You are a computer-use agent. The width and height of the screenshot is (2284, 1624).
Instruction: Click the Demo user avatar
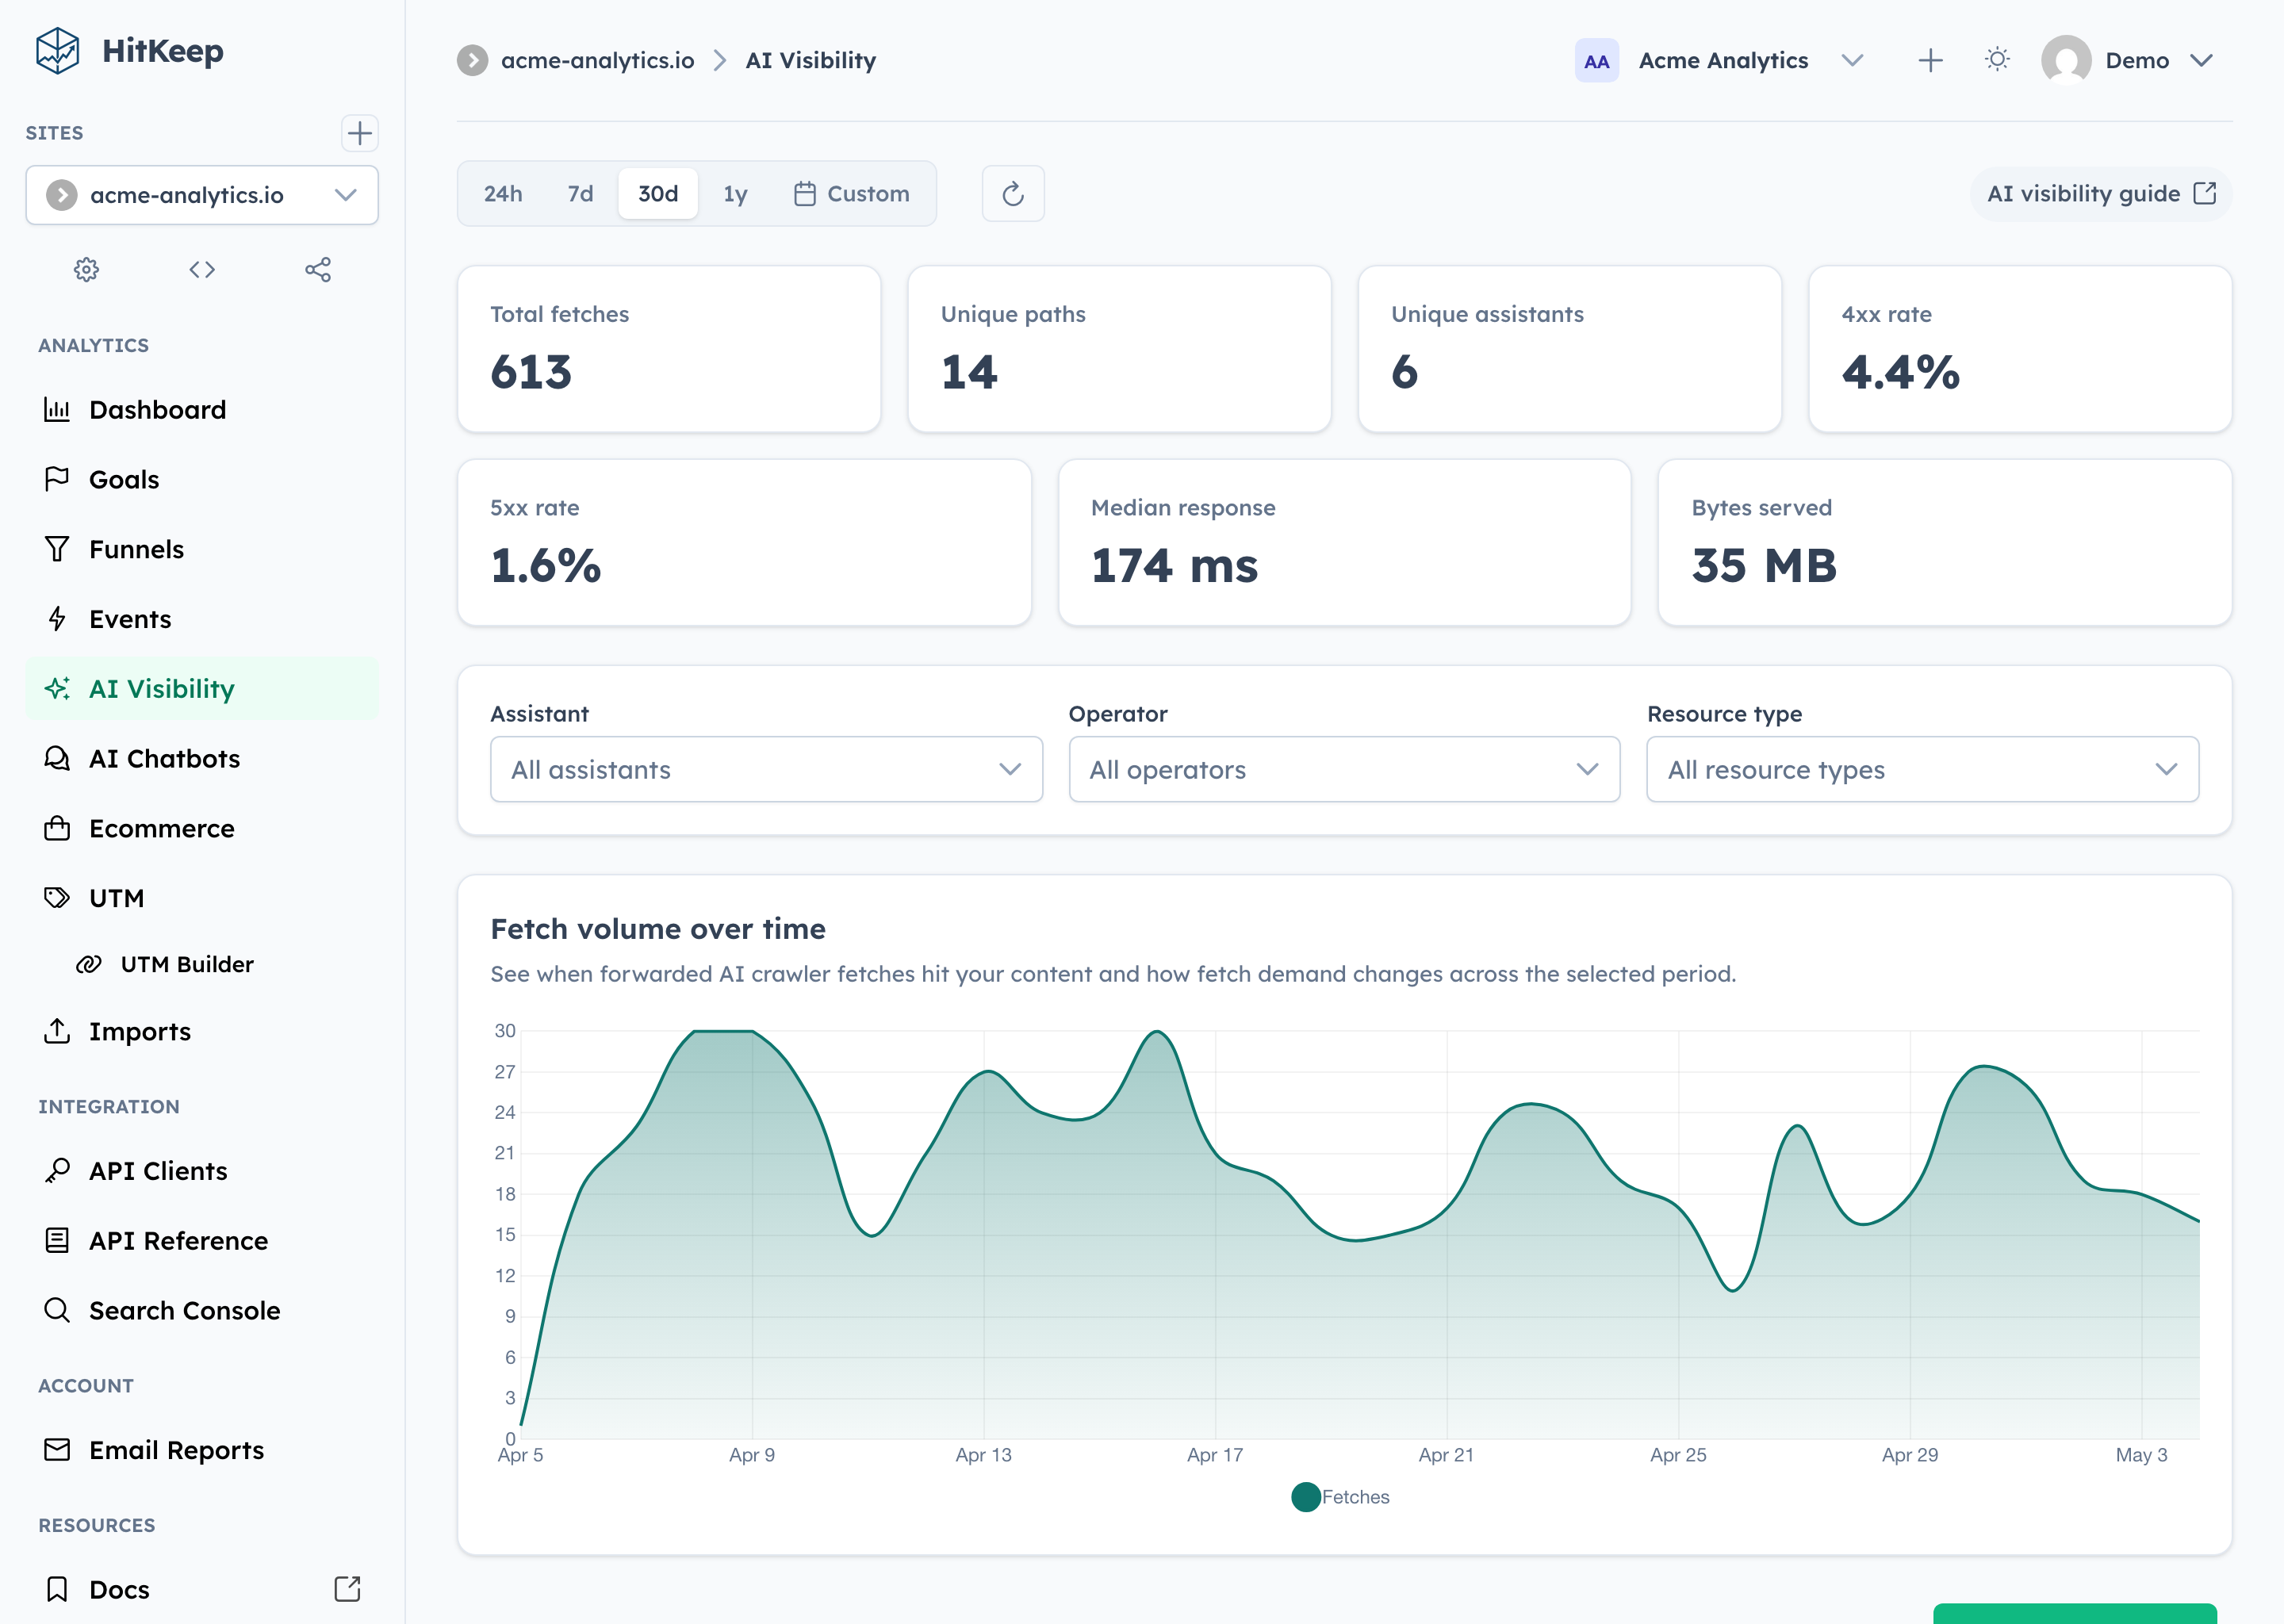2066,60
